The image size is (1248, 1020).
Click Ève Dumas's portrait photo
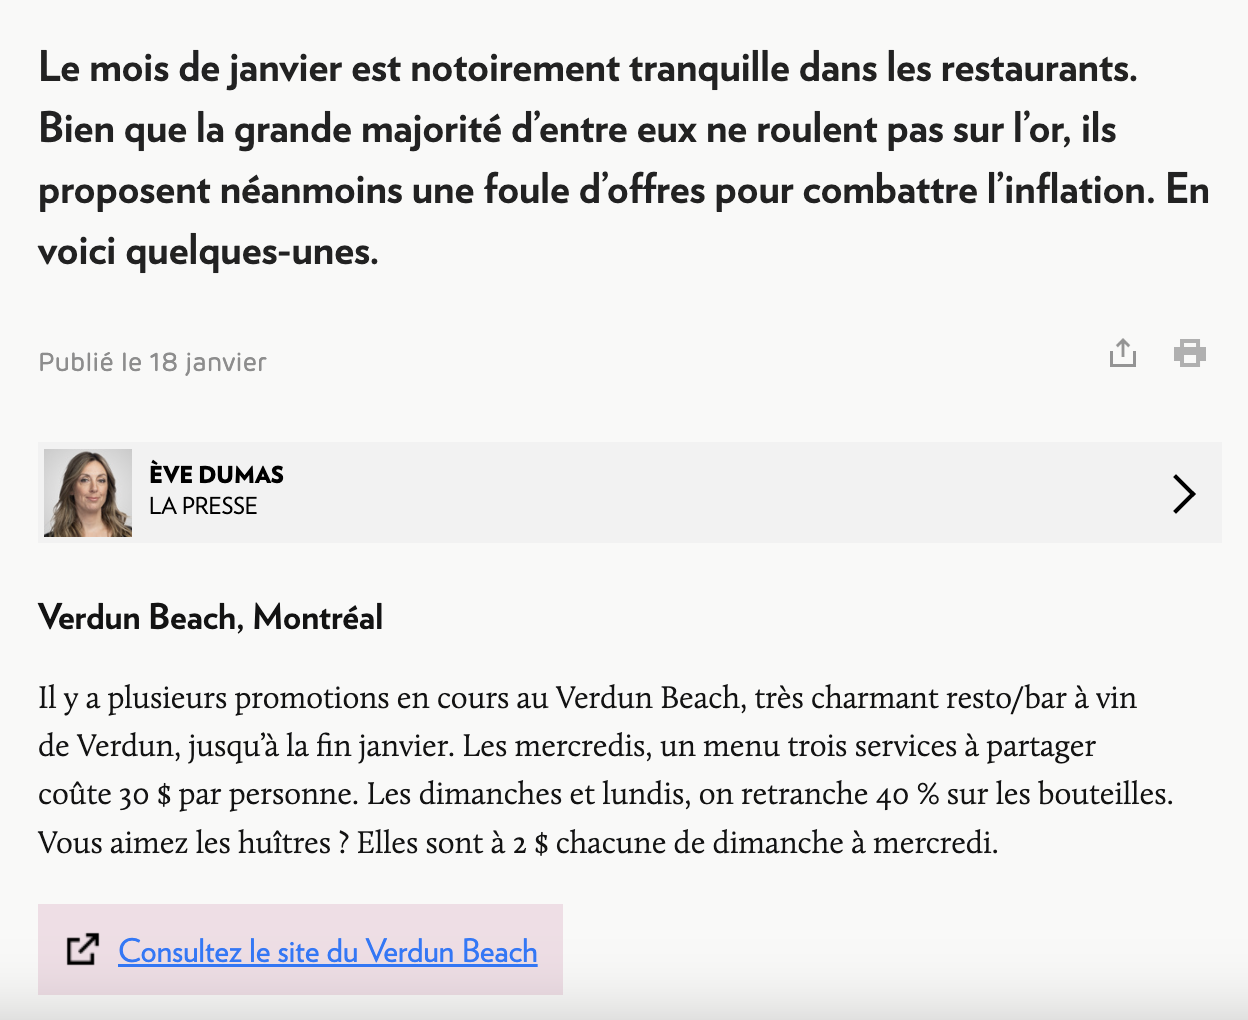click(88, 493)
